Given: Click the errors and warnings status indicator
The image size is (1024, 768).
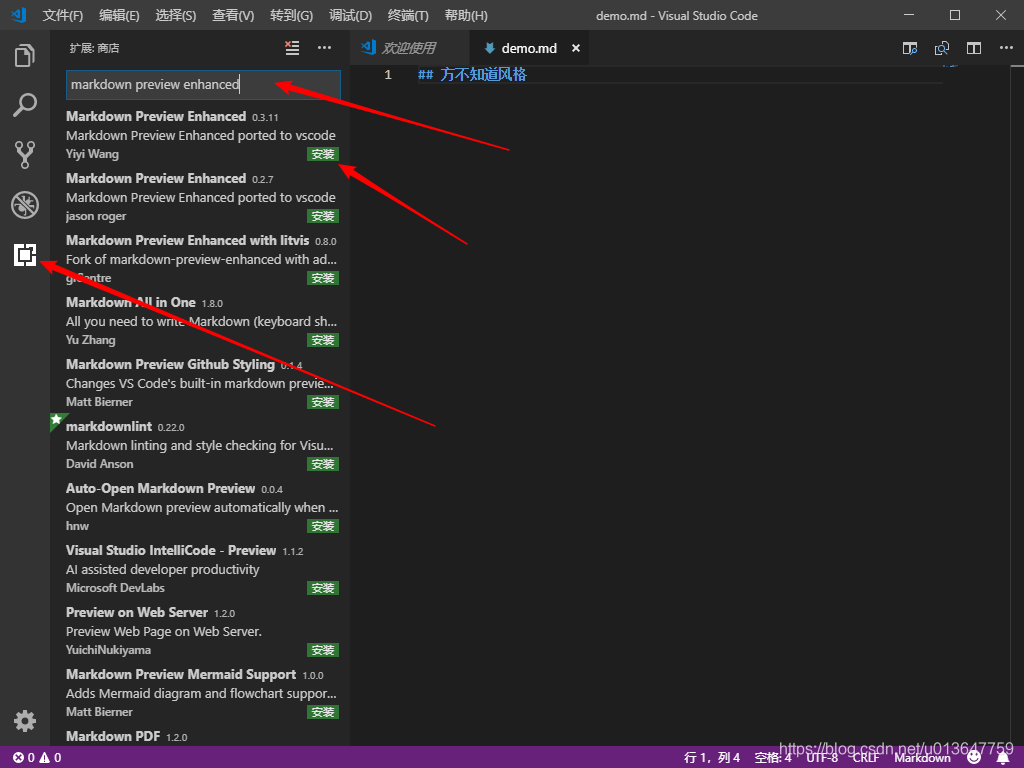Looking at the screenshot, I should tap(37, 758).
